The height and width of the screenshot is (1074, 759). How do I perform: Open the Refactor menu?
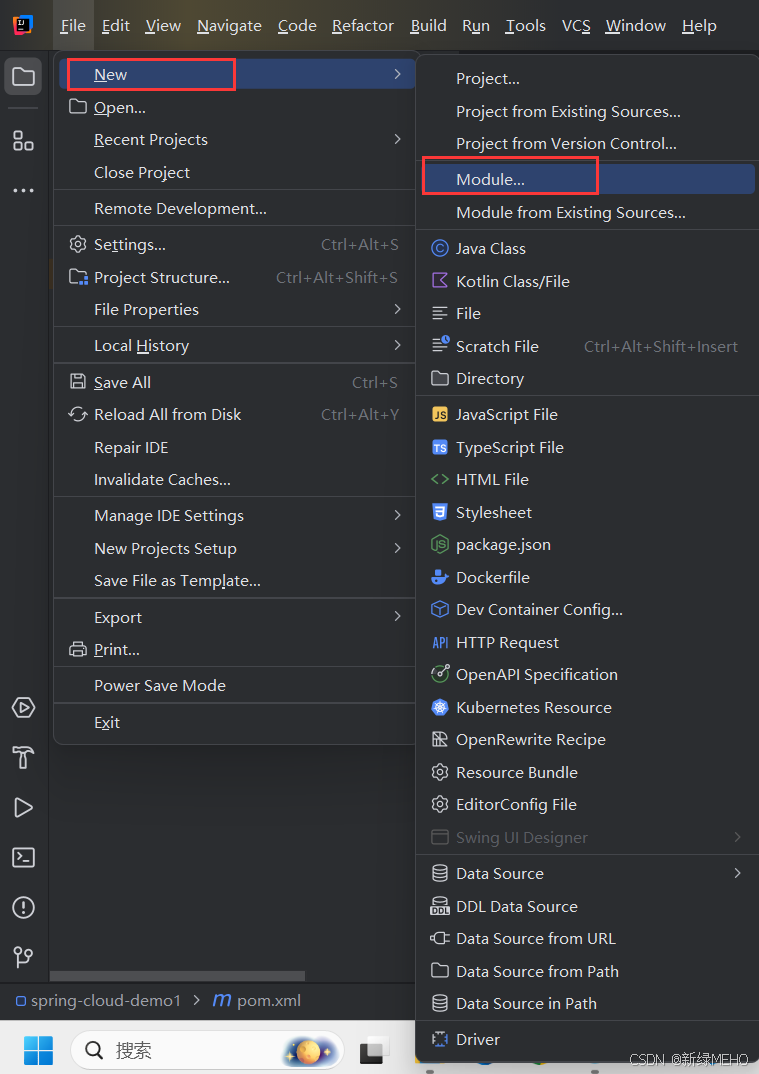(362, 26)
